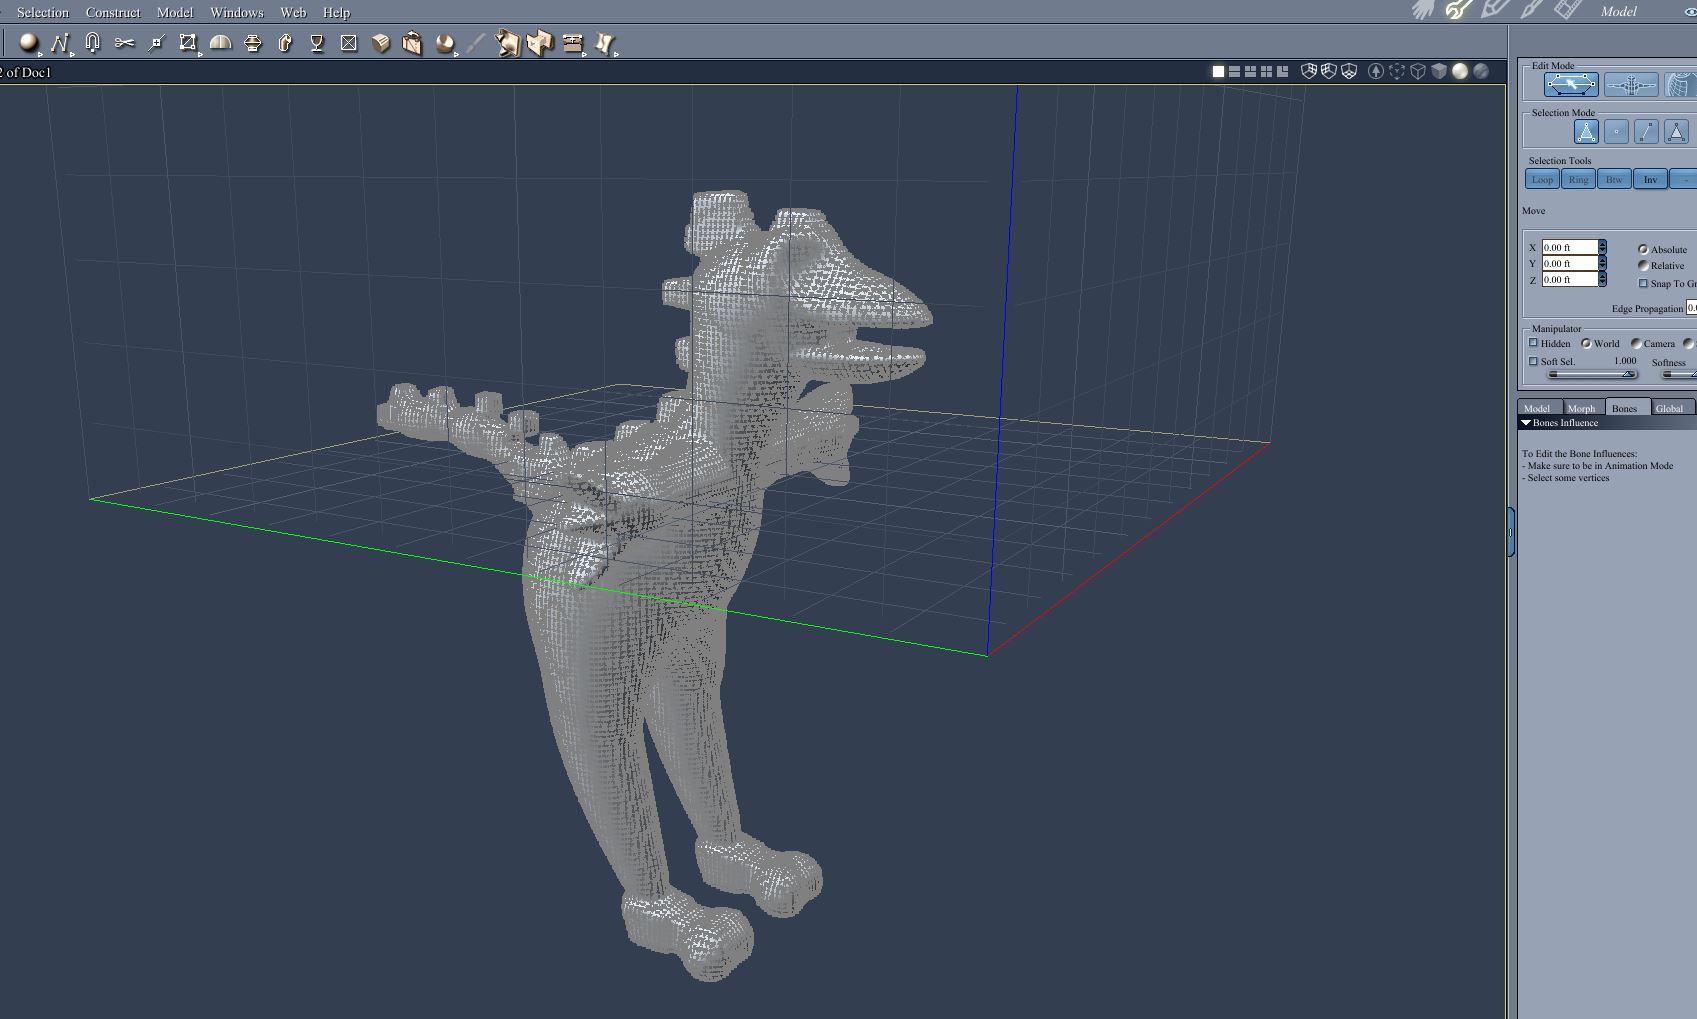This screenshot has width=1697, height=1019.
Task: Click the dashed bounding box display icon
Action: tap(1397, 71)
